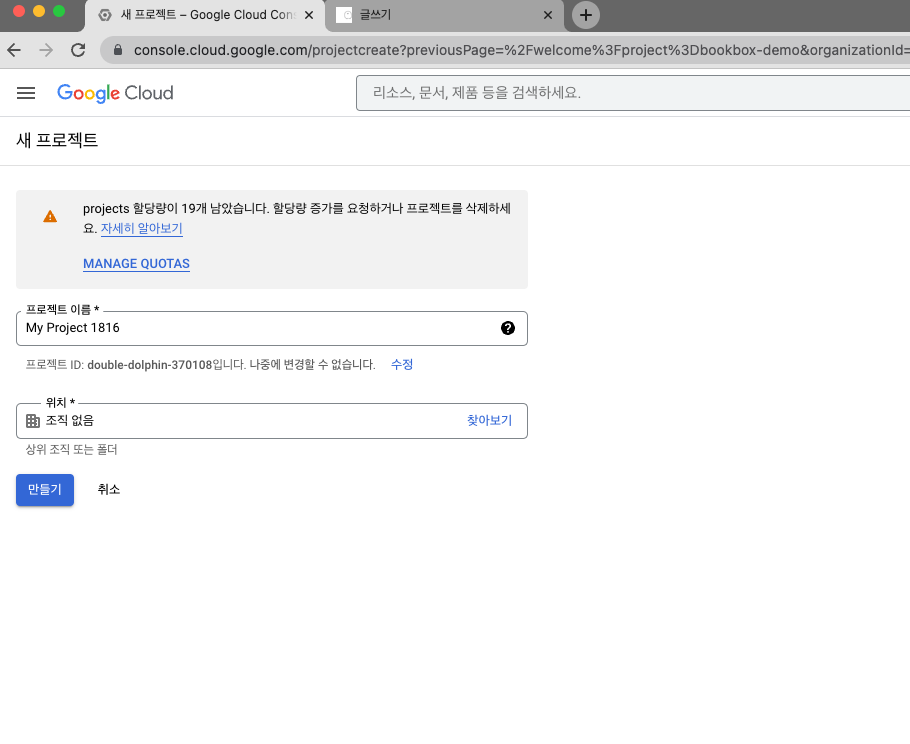The height and width of the screenshot is (744, 910).
Task: Click the lock icon in address bar
Action: click(x=118, y=50)
